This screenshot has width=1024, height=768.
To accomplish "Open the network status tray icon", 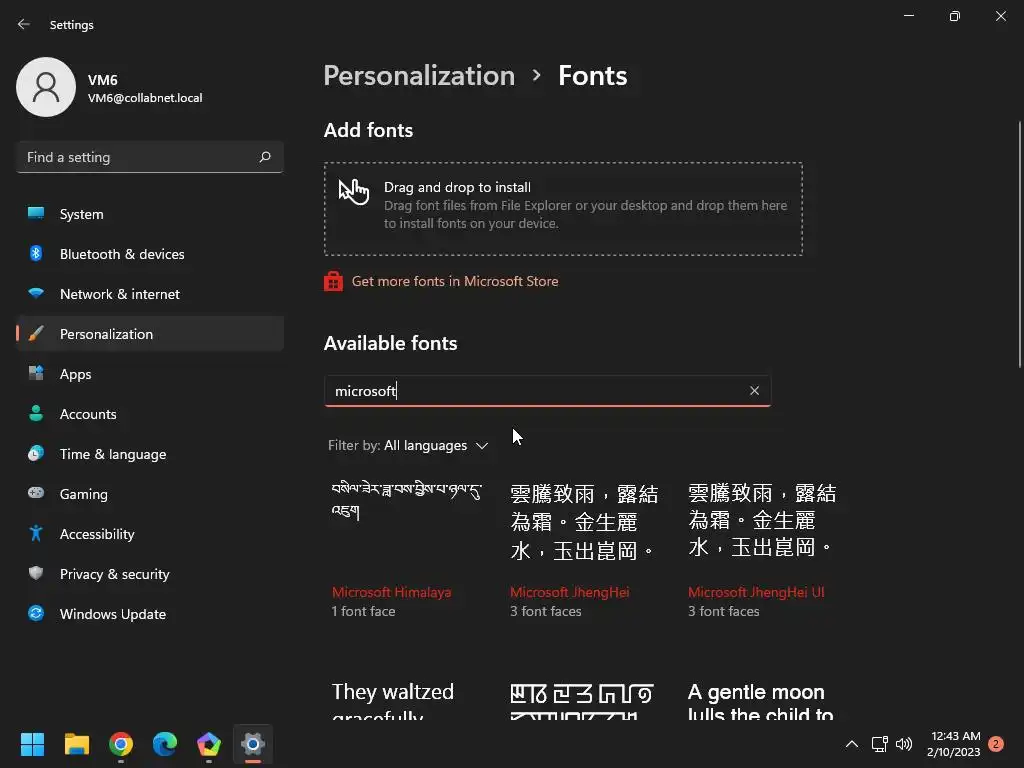I will click(x=879, y=744).
